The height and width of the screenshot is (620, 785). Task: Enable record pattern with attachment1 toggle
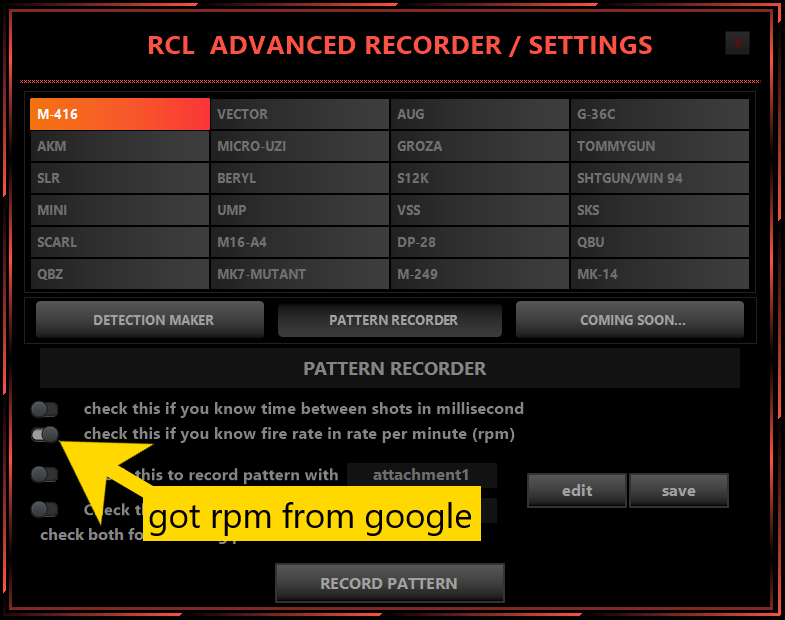(x=45, y=474)
